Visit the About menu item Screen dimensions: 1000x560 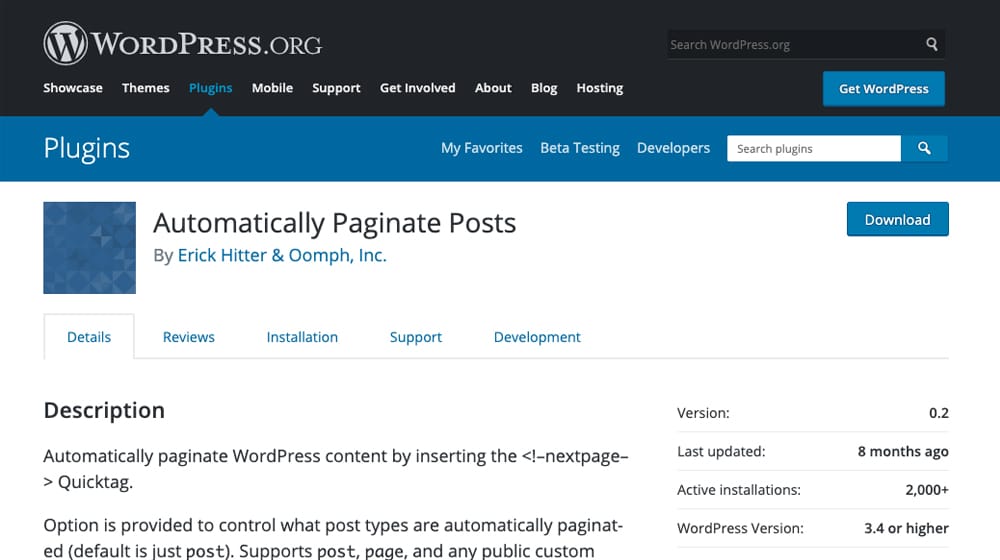pos(493,88)
